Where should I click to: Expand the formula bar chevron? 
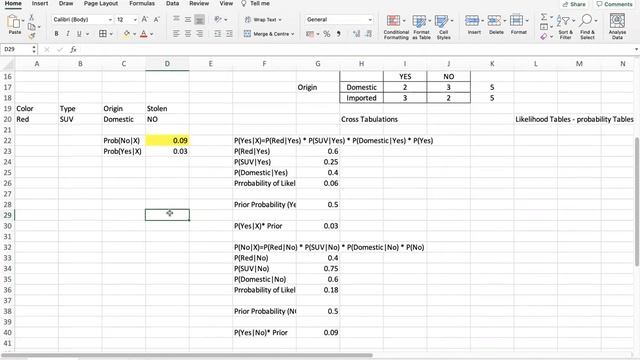[x=636, y=49]
